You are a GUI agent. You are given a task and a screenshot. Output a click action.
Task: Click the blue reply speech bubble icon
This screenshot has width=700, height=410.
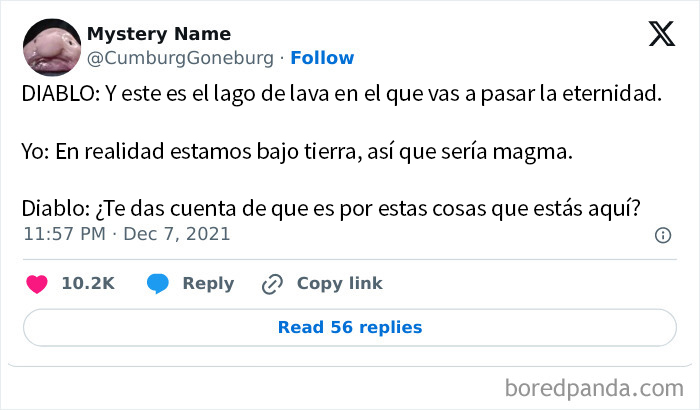158,284
